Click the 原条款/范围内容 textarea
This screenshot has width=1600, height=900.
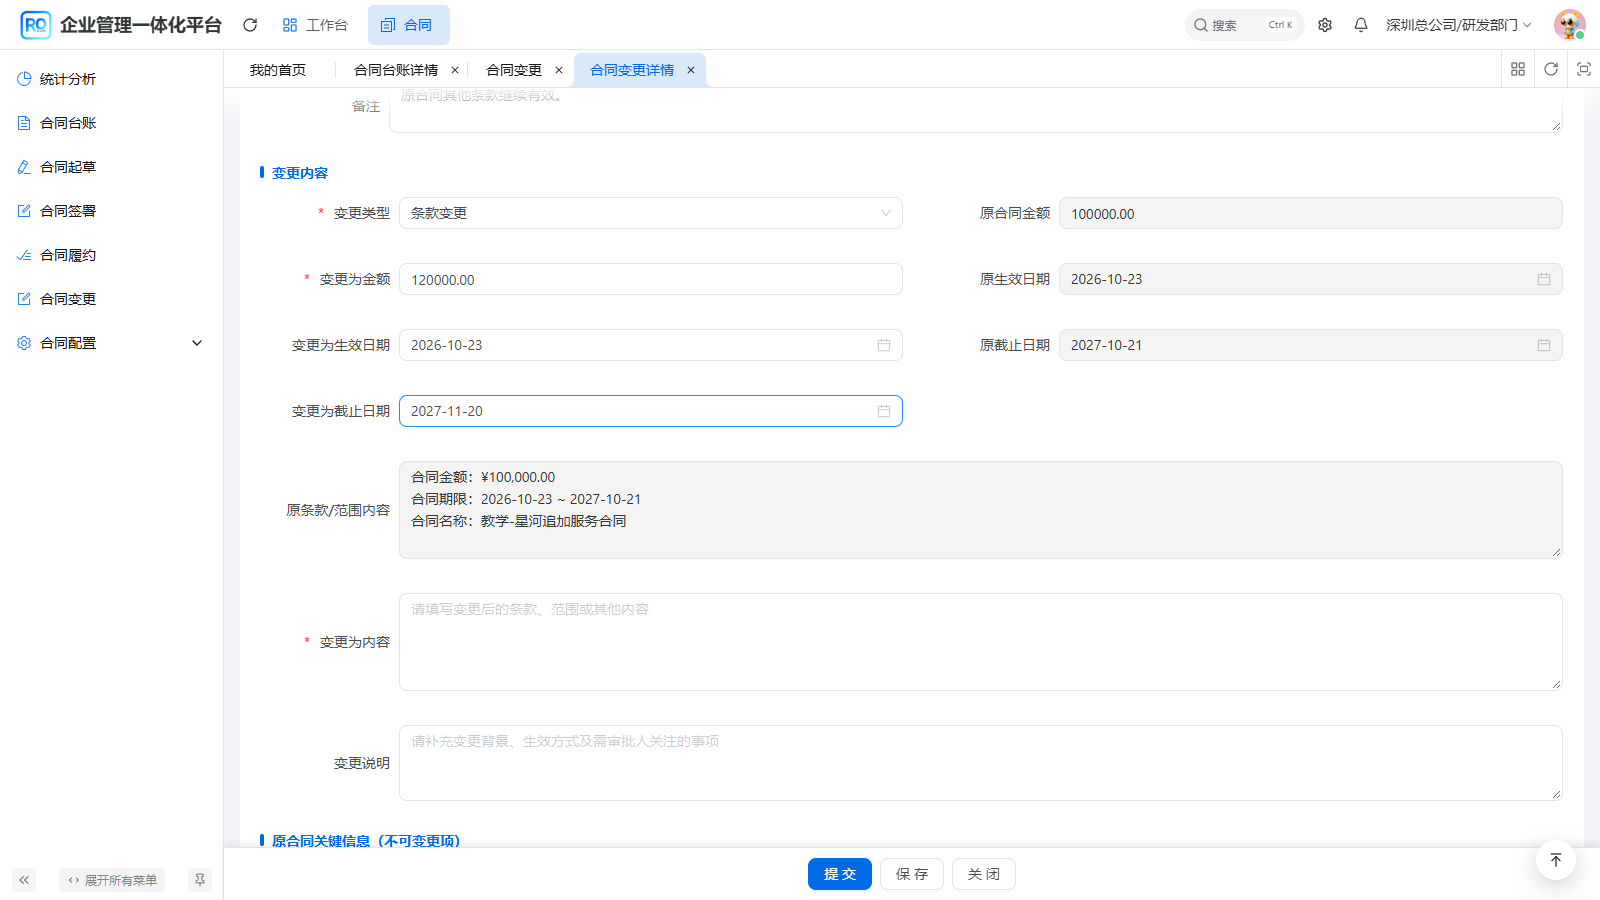click(x=981, y=510)
